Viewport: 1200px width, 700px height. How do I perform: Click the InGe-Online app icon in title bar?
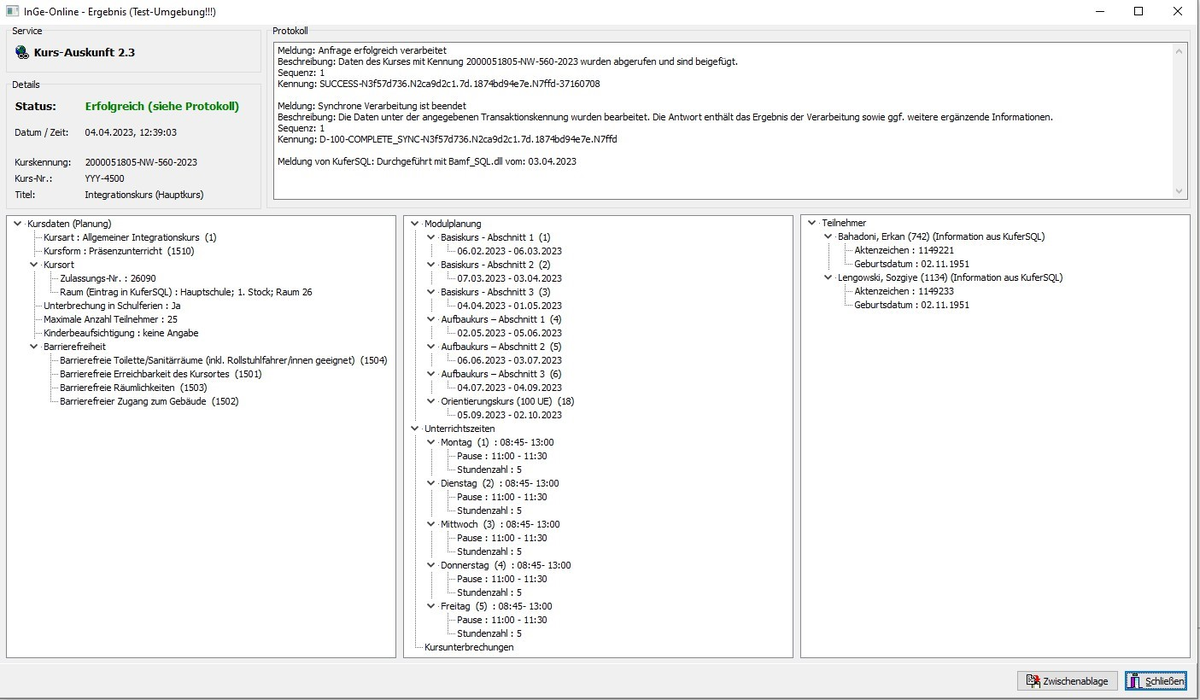[10, 11]
